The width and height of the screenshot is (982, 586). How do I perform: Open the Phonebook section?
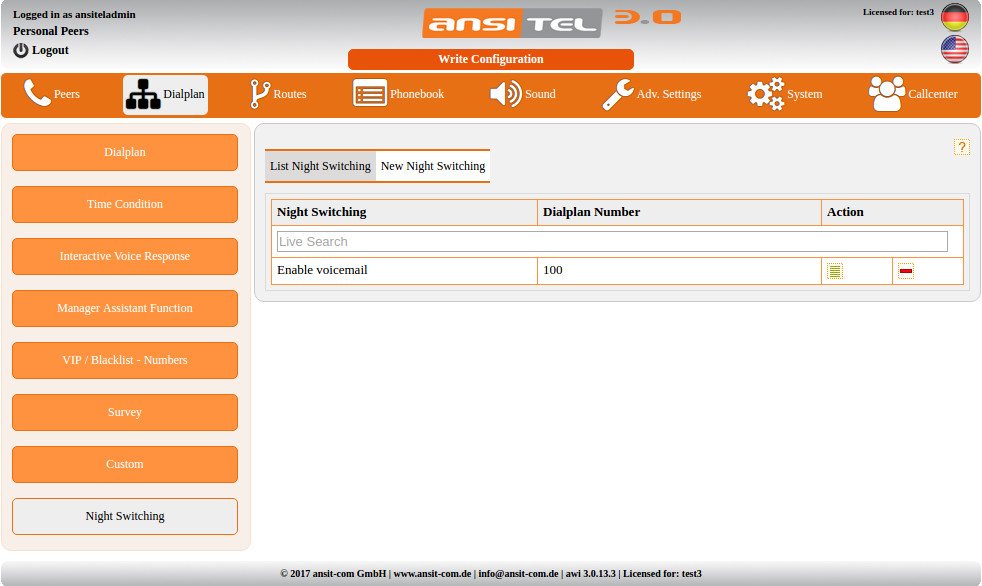[x=398, y=94]
